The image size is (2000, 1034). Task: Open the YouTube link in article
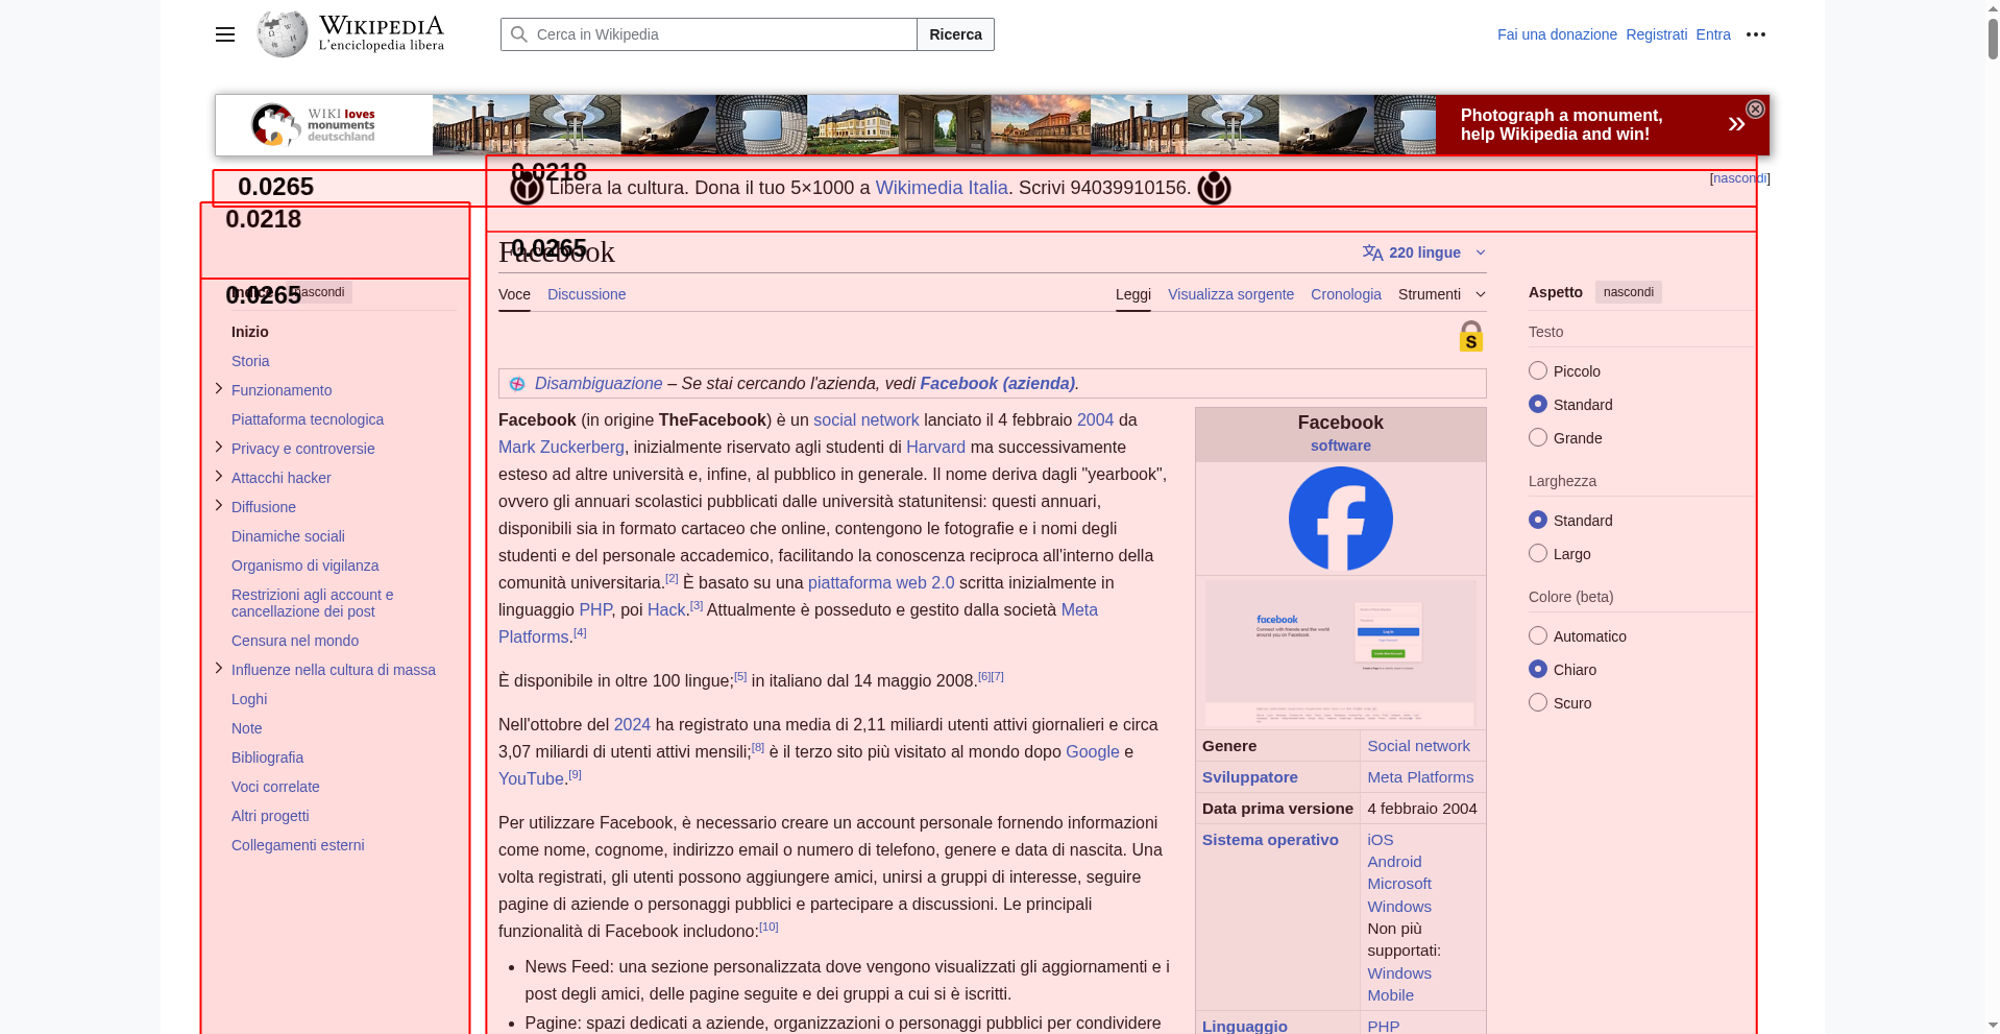(531, 779)
